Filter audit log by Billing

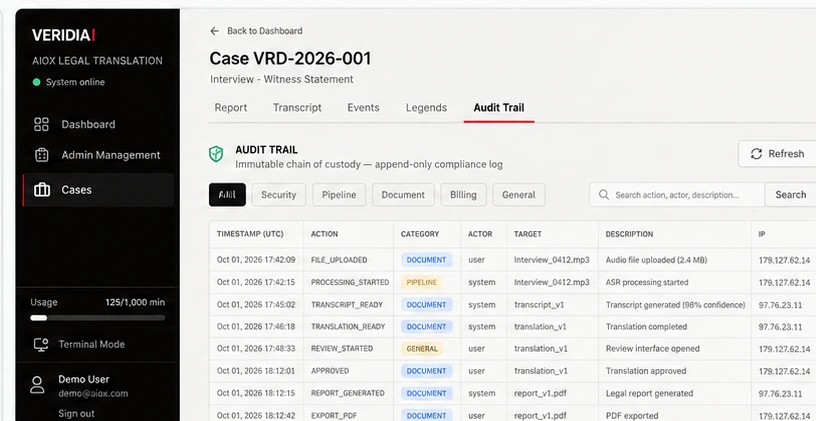[463, 195]
